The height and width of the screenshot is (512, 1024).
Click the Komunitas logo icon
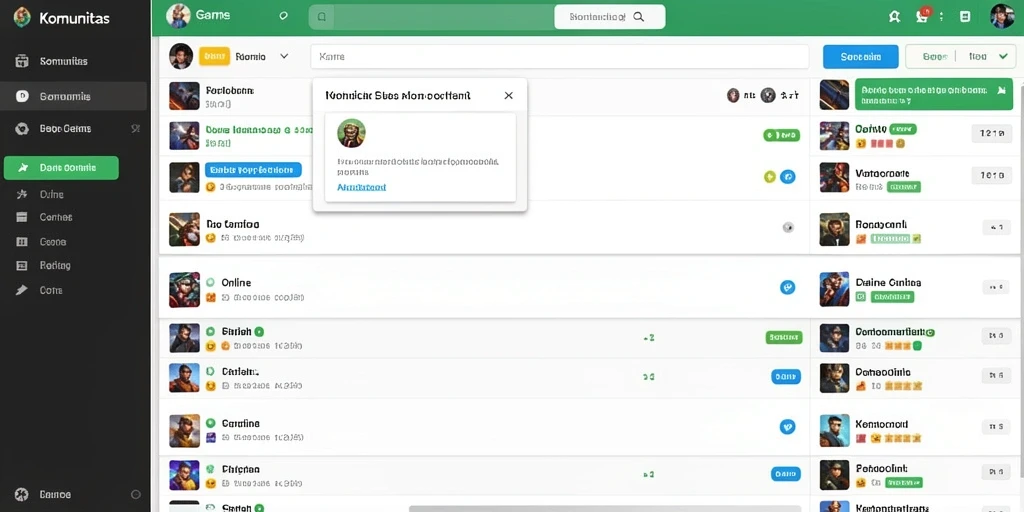[22, 18]
